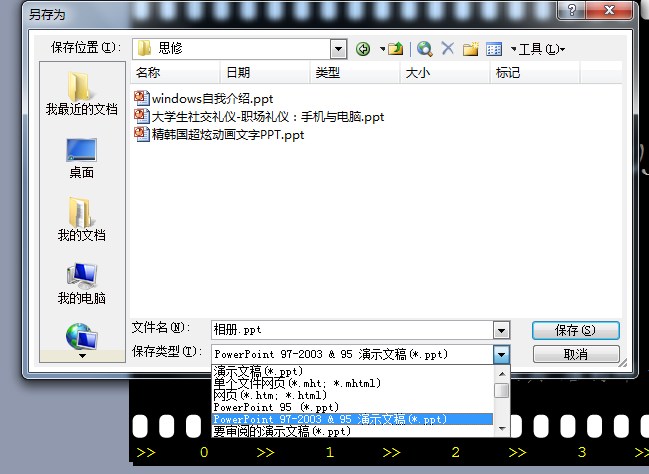This screenshot has height=474, width=649.
Task: Open dialog help with the question mark
Action: (572, 10)
